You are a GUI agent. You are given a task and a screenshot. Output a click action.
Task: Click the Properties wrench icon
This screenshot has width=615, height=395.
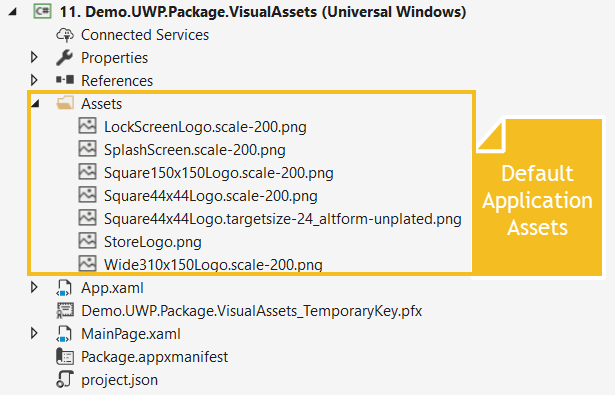[x=64, y=58]
